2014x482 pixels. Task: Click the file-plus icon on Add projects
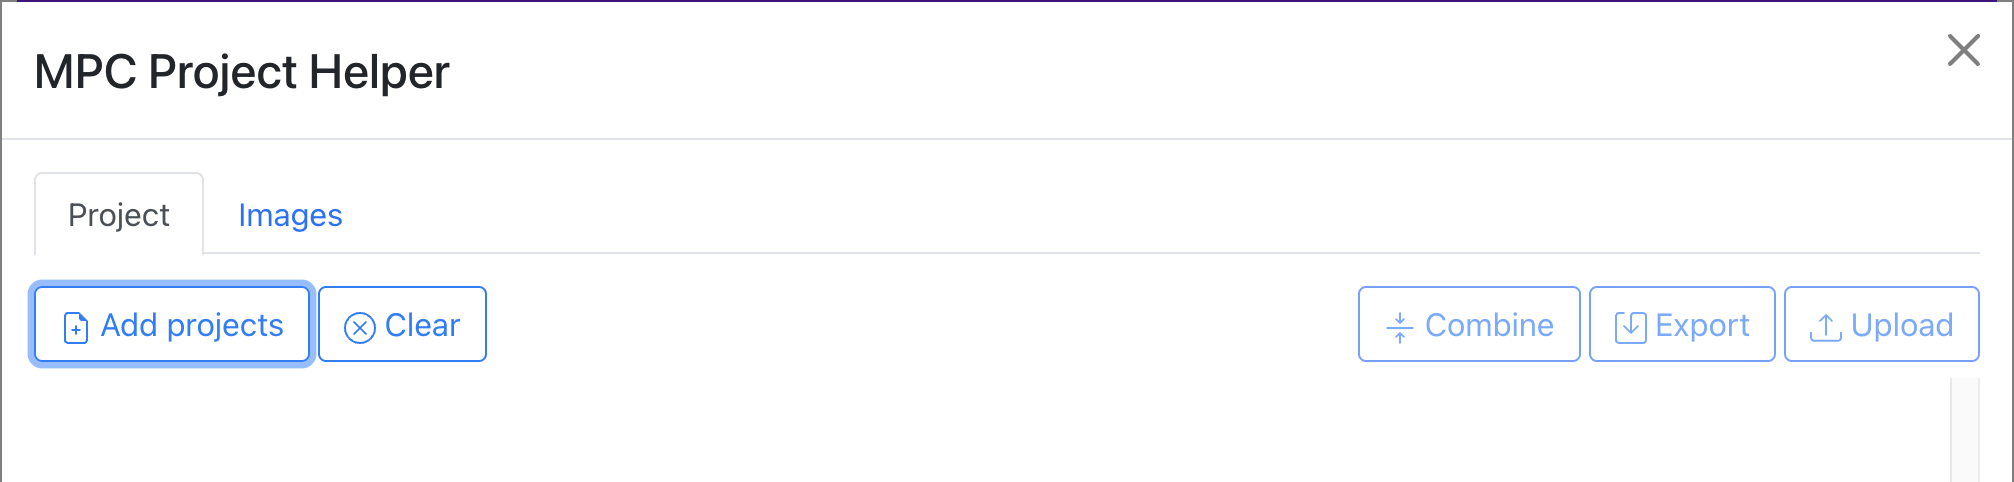76,327
